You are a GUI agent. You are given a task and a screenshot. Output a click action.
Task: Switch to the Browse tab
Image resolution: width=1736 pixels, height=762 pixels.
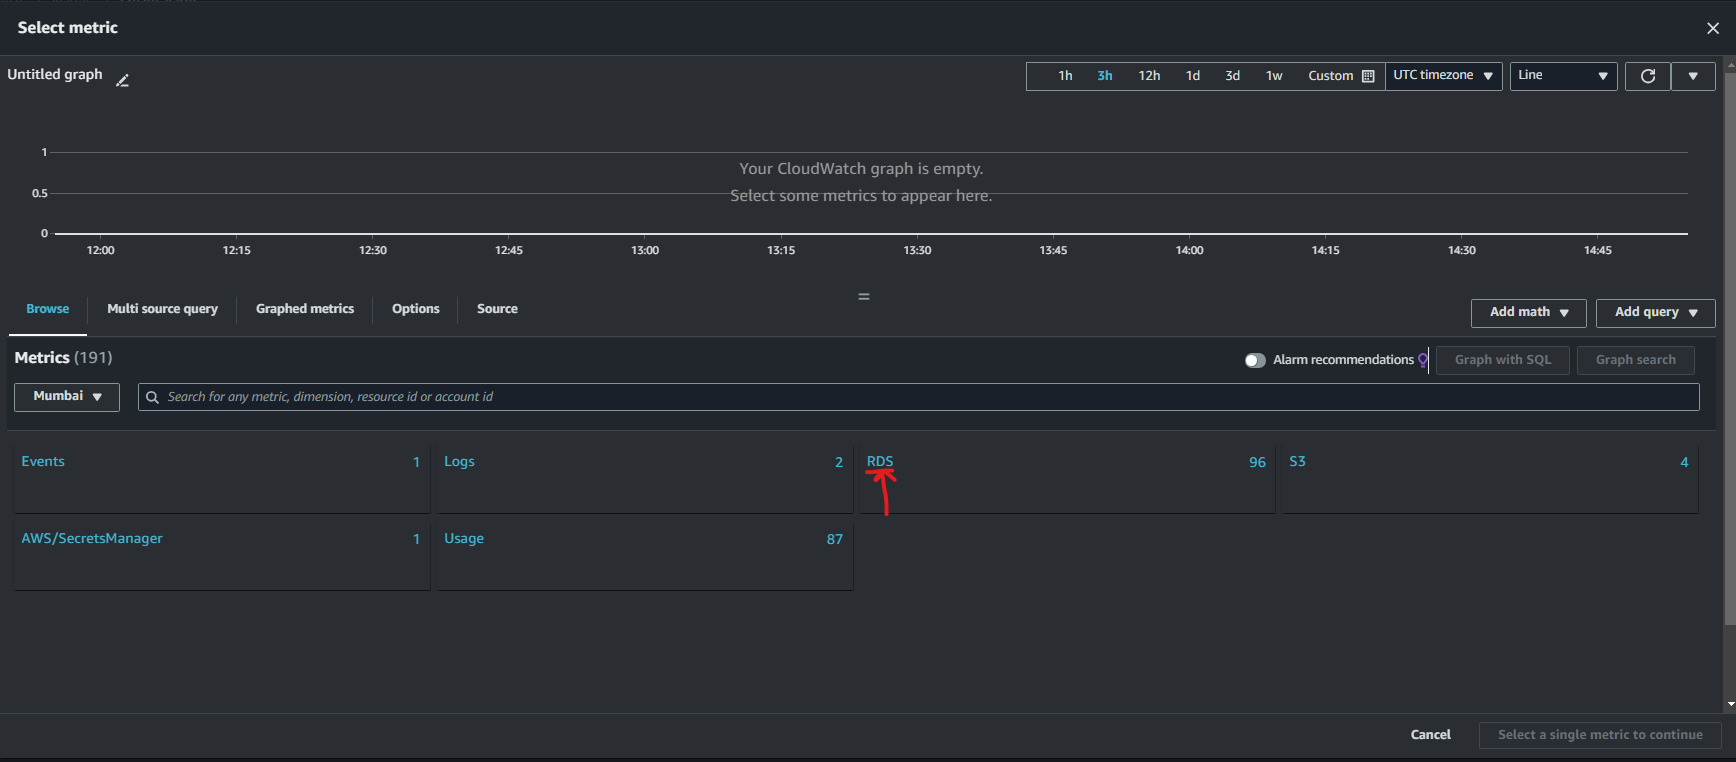tap(48, 309)
